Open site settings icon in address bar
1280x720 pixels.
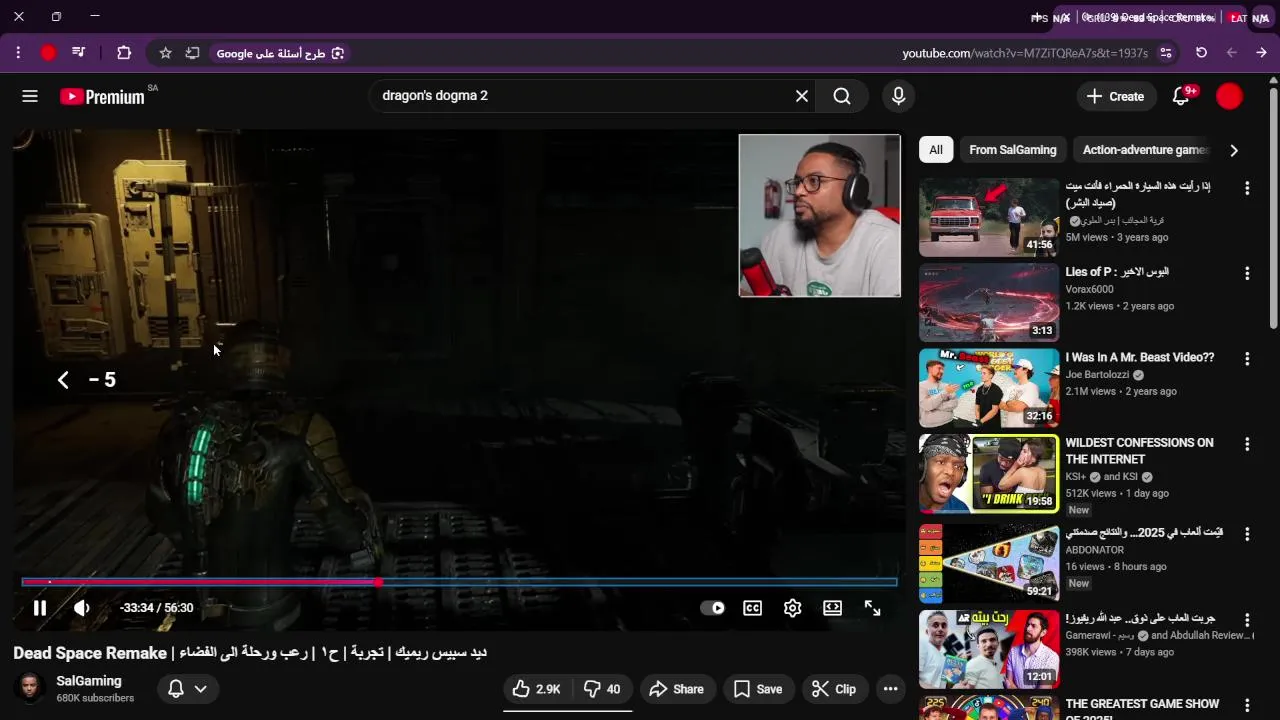tap(1166, 53)
